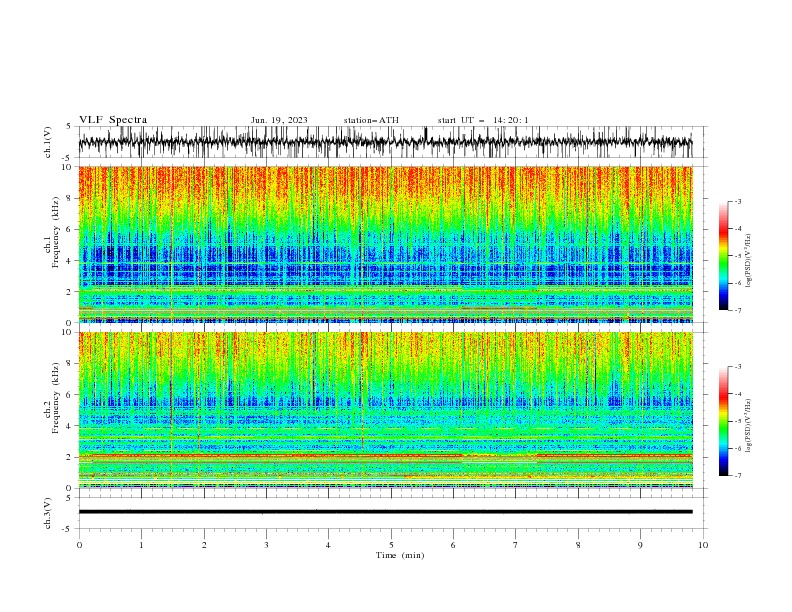Click the "5" tick of ch.1(V) waveform axis

[x=69, y=126]
